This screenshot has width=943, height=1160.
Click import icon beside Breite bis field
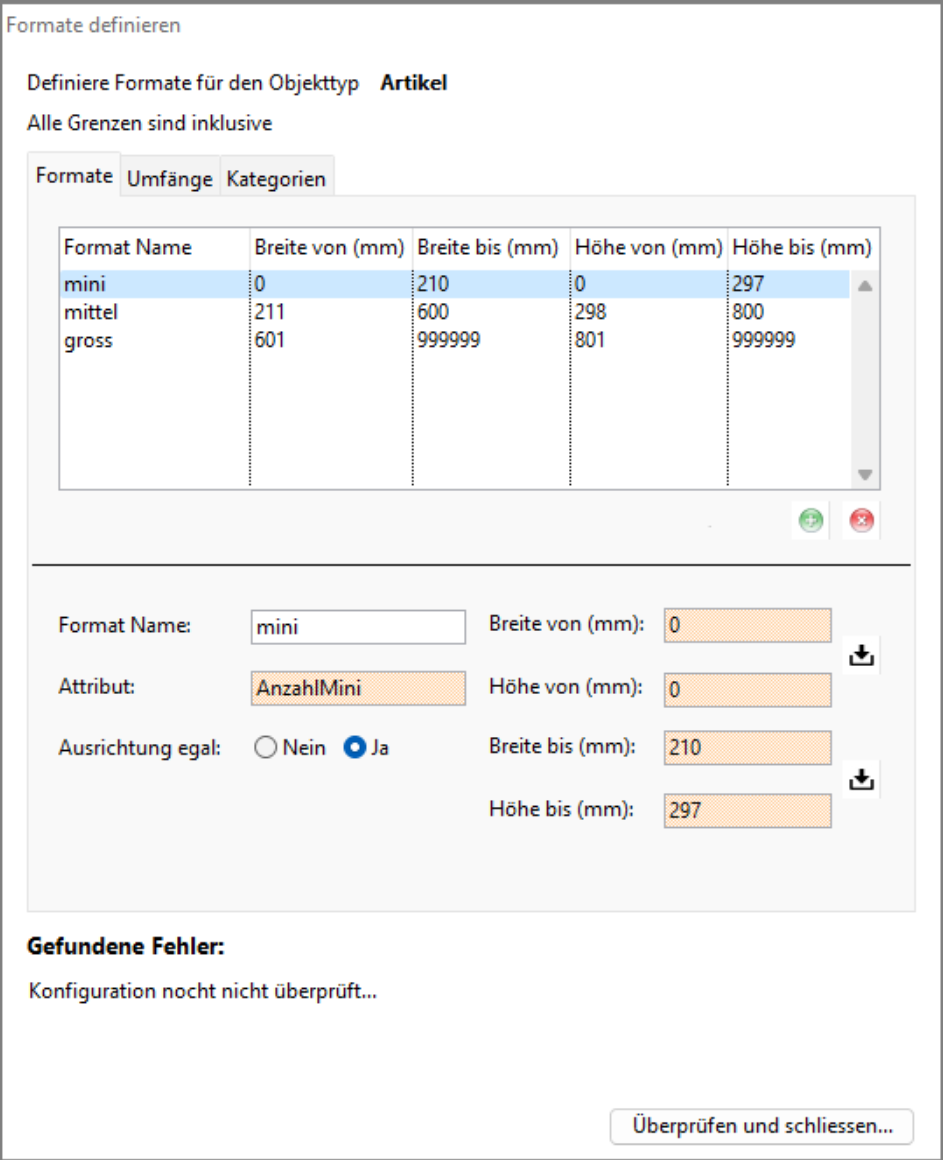pos(860,778)
